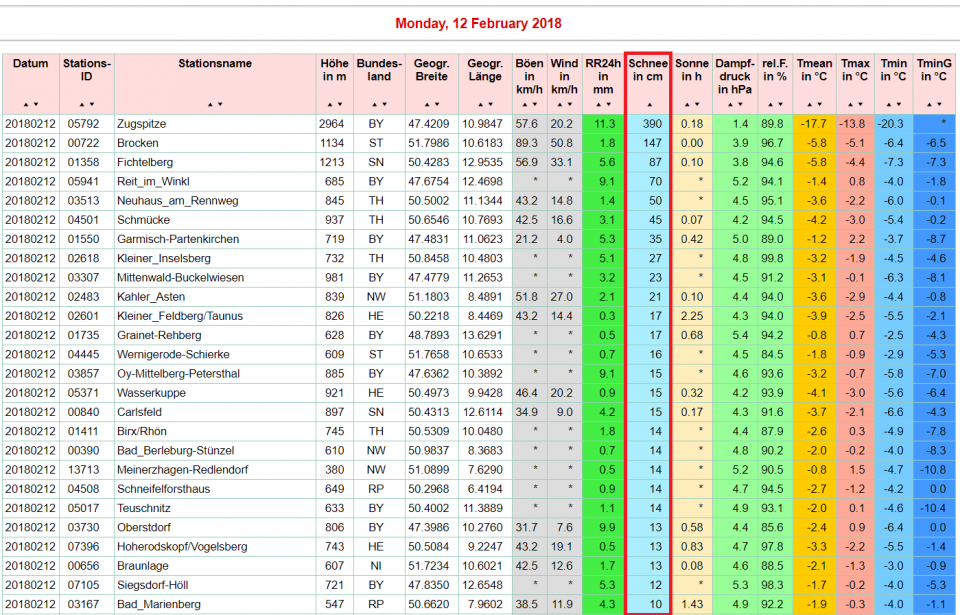Sort Datum column ascending with up arrow
The width and height of the screenshot is (960, 615).
pos(26,104)
